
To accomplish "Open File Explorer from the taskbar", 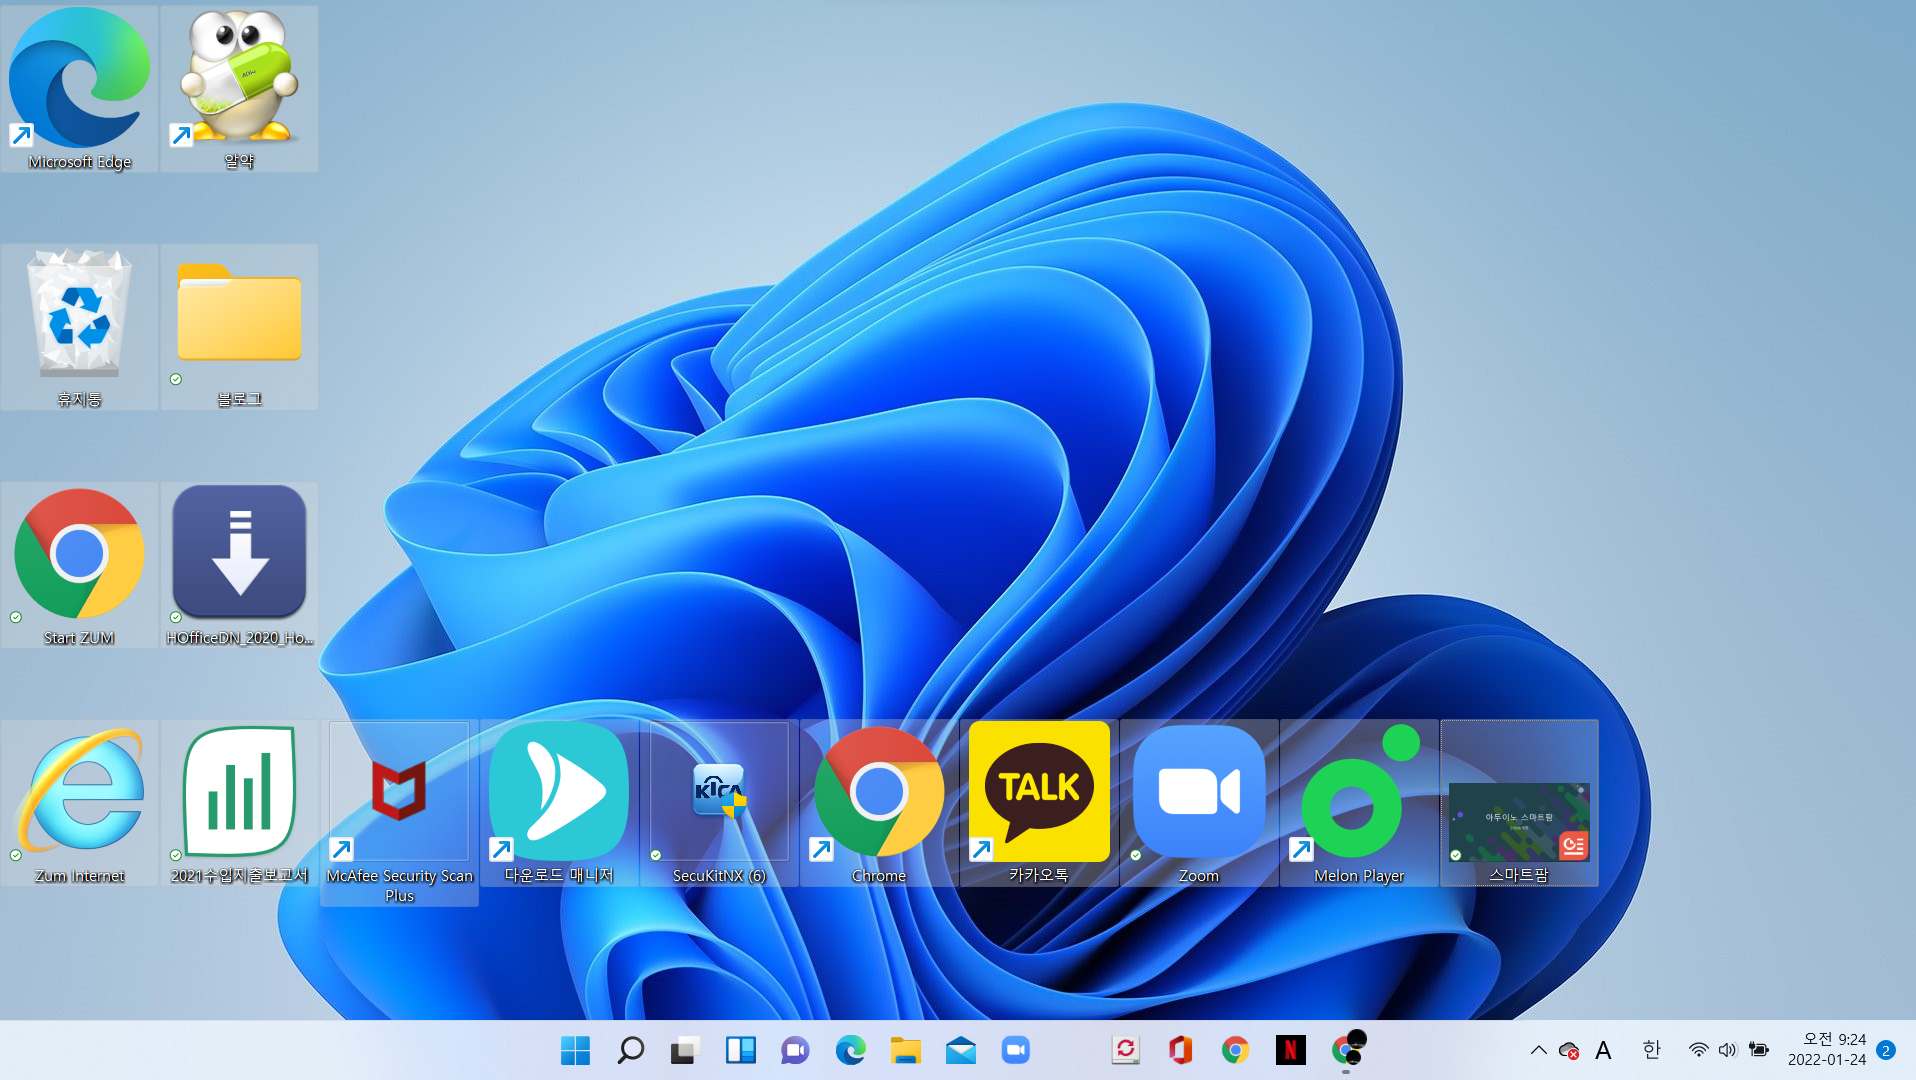I will pos(905,1050).
